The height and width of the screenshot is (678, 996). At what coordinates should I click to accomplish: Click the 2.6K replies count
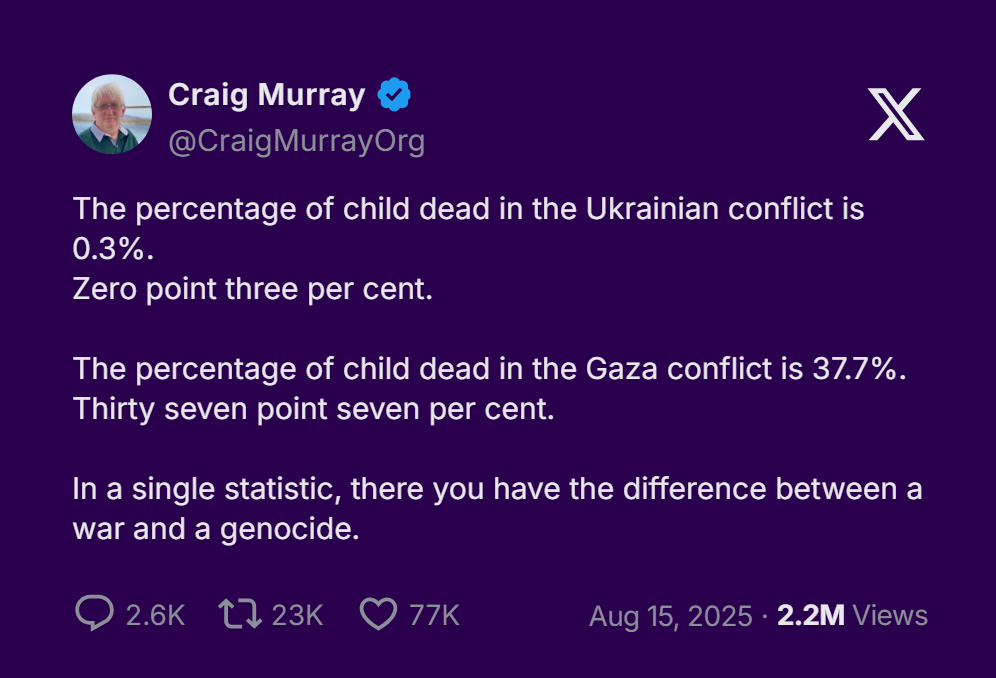pyautogui.click(x=156, y=615)
